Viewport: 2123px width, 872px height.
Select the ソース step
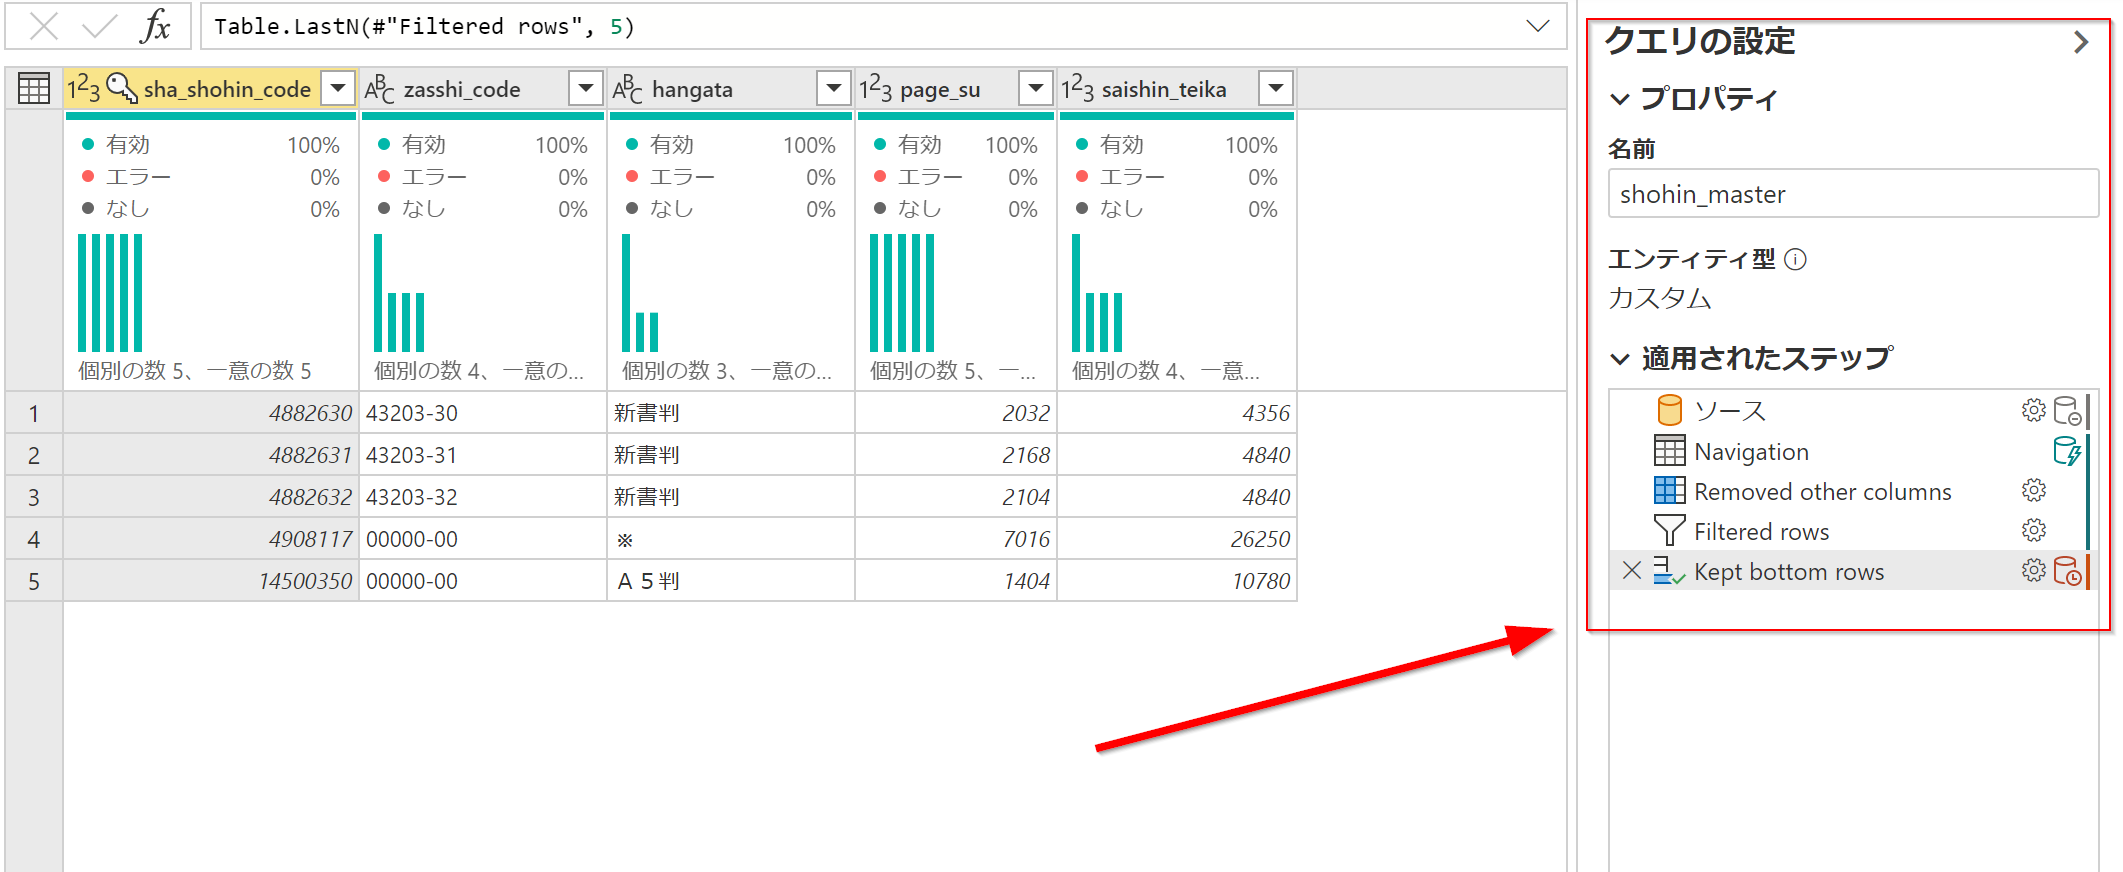[1730, 411]
